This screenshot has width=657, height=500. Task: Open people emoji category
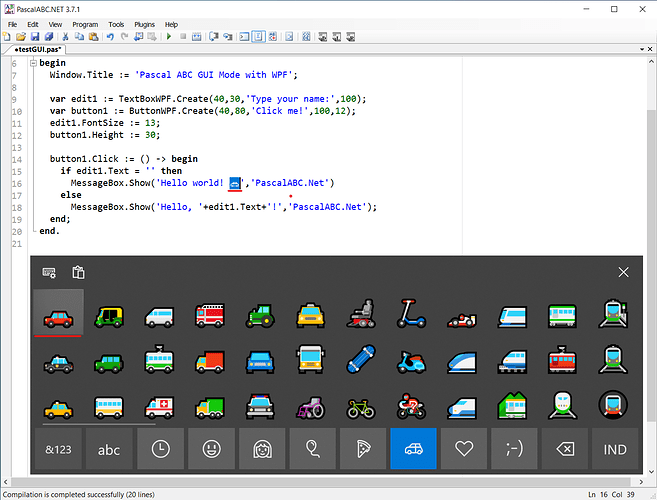pos(262,449)
